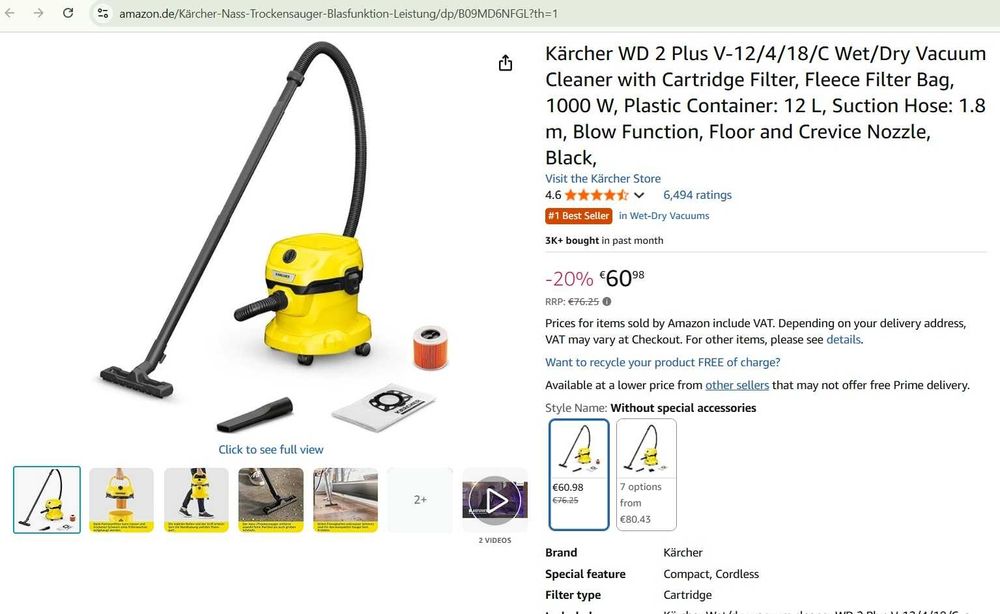The image size is (1000, 614).
Task: Click to see full view of image
Action: point(270,450)
